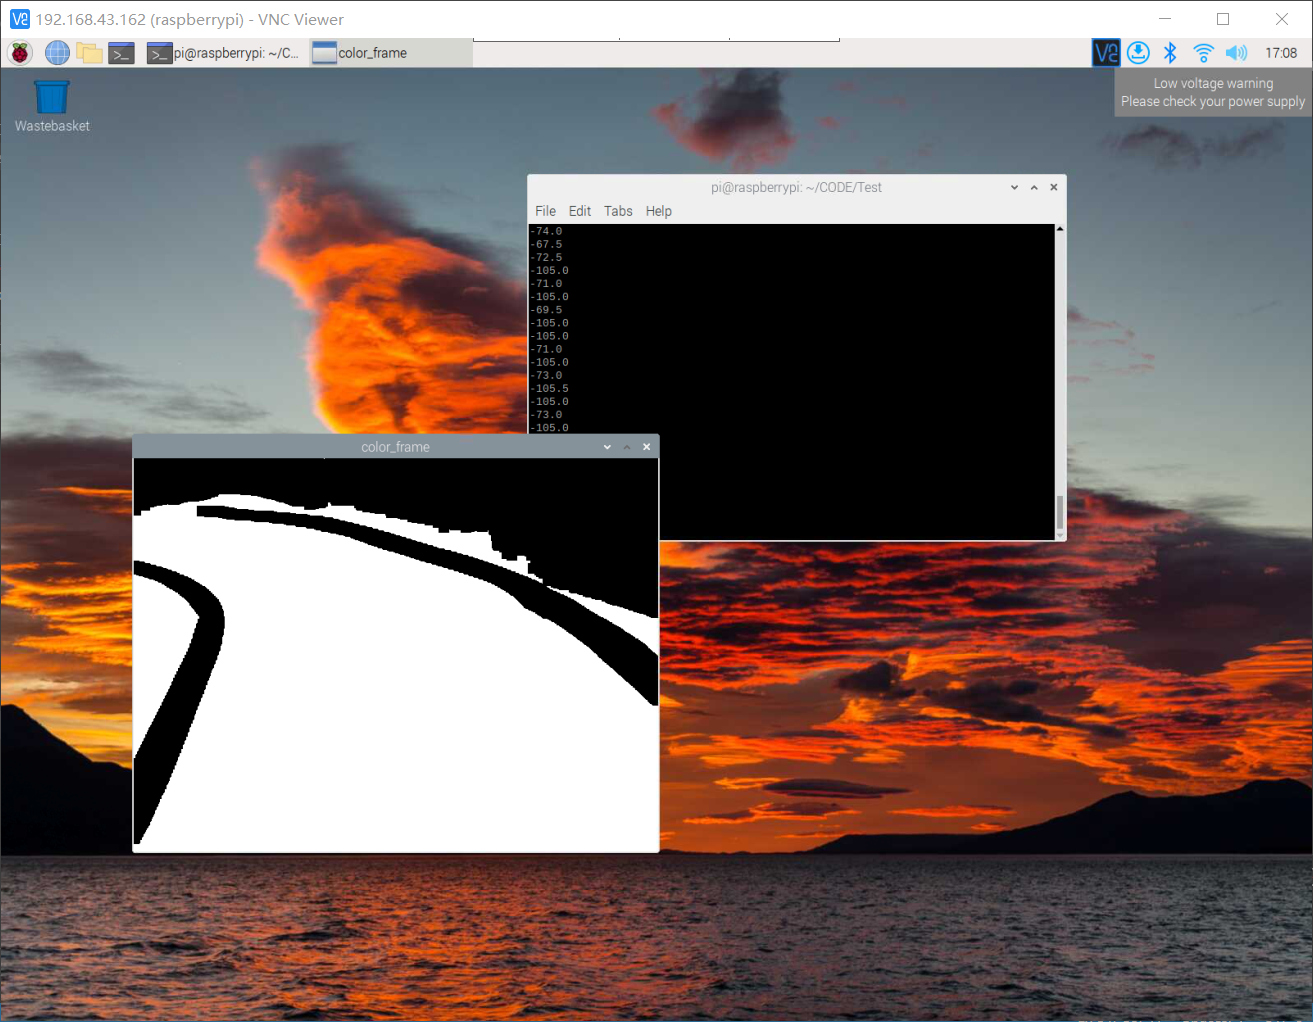Open the file manager folder icon
Viewport: 1313px width, 1022px height.
coord(90,53)
